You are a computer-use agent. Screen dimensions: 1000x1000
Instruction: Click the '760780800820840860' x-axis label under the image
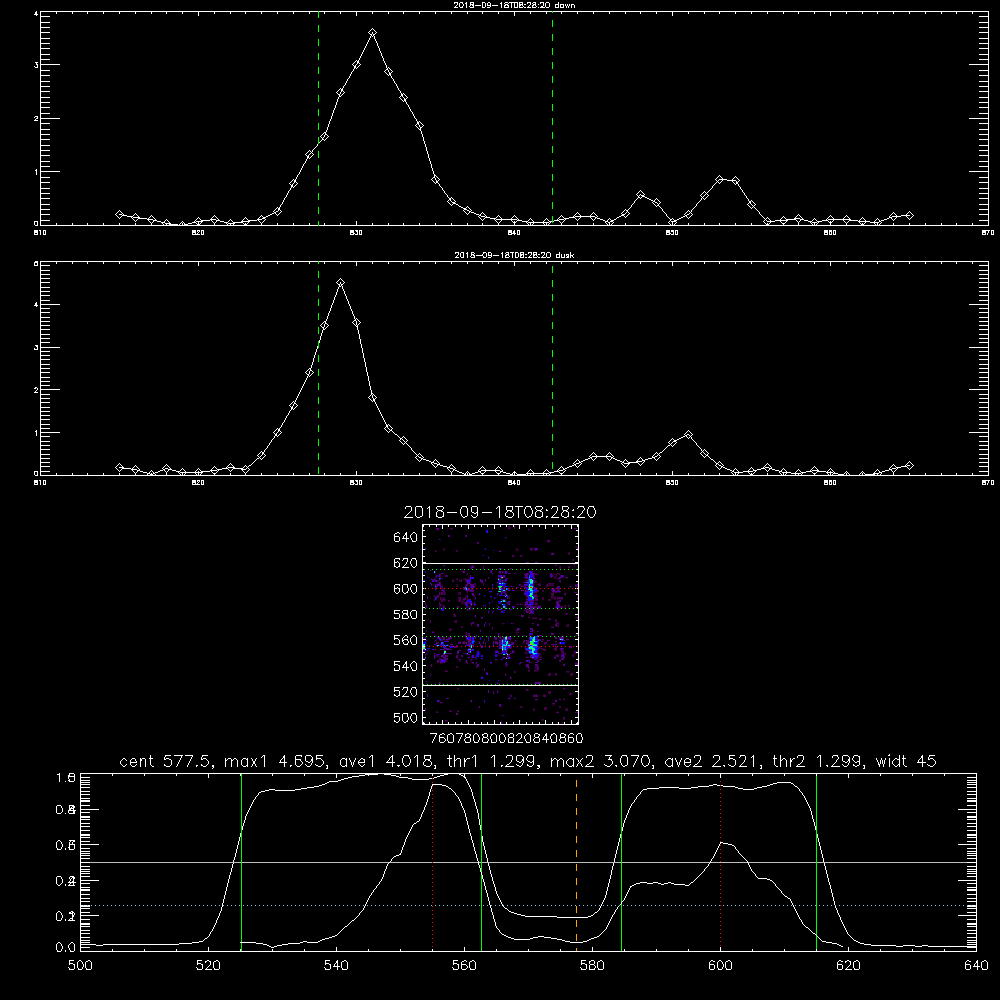click(506, 739)
